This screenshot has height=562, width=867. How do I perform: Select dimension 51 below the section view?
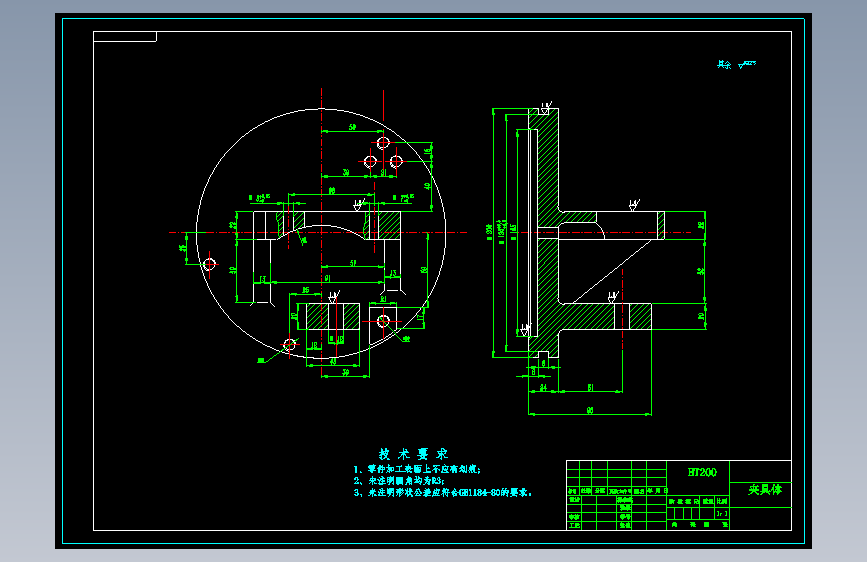click(590, 388)
